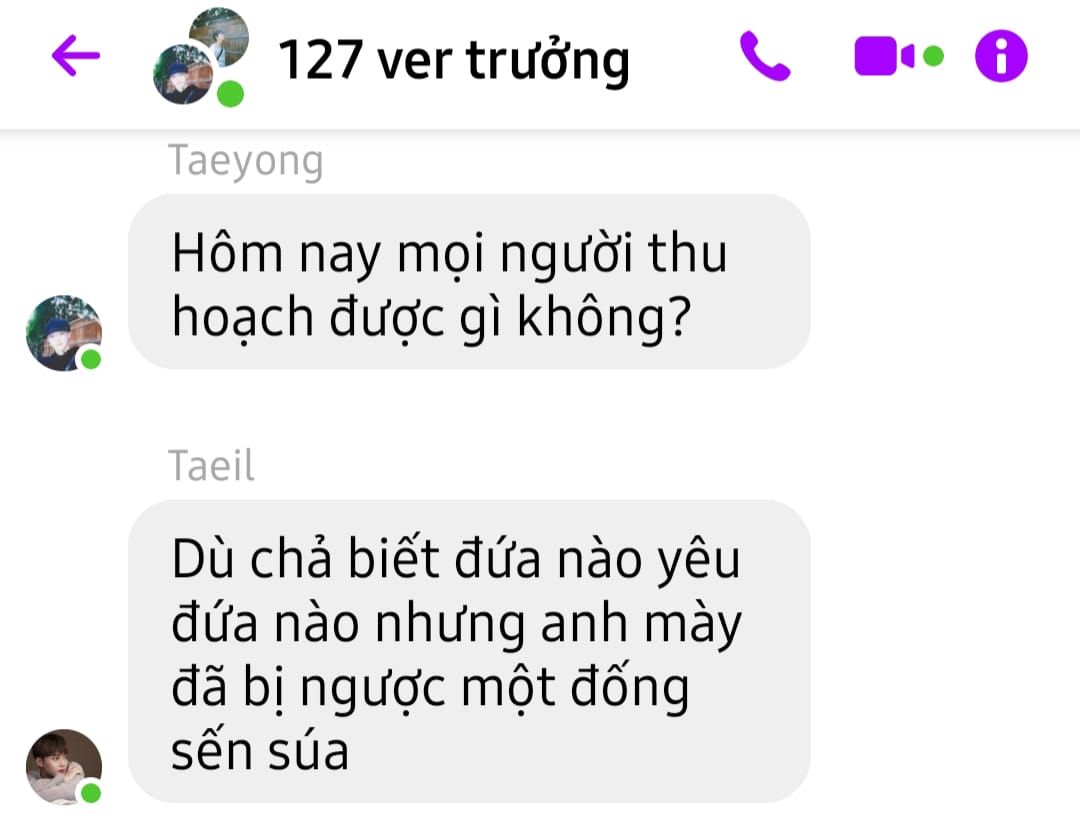
Task: Tap the lower photo in the group avatar
Action: click(x=183, y=74)
